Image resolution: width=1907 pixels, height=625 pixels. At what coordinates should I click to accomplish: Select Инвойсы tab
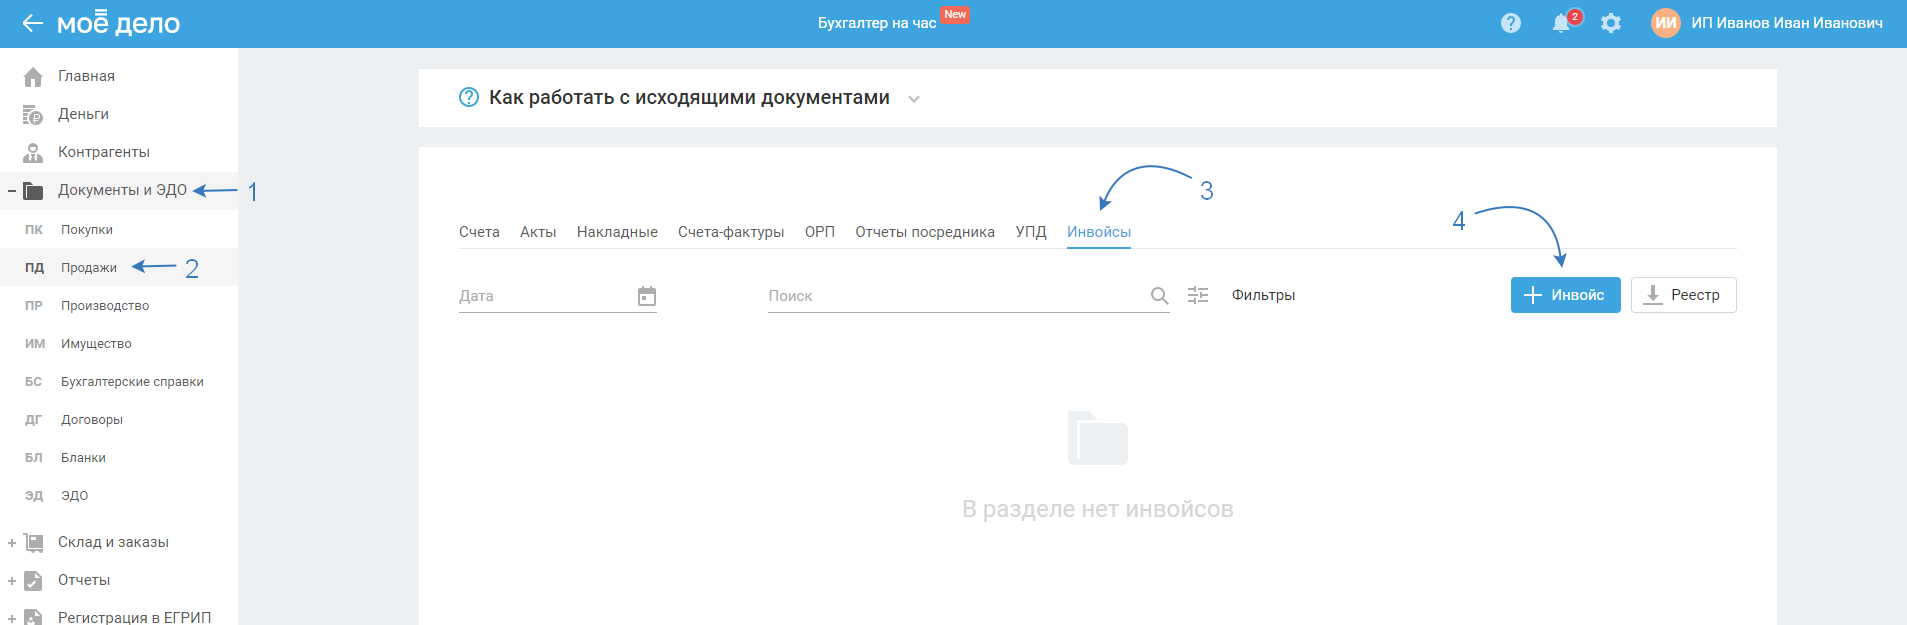point(1099,232)
